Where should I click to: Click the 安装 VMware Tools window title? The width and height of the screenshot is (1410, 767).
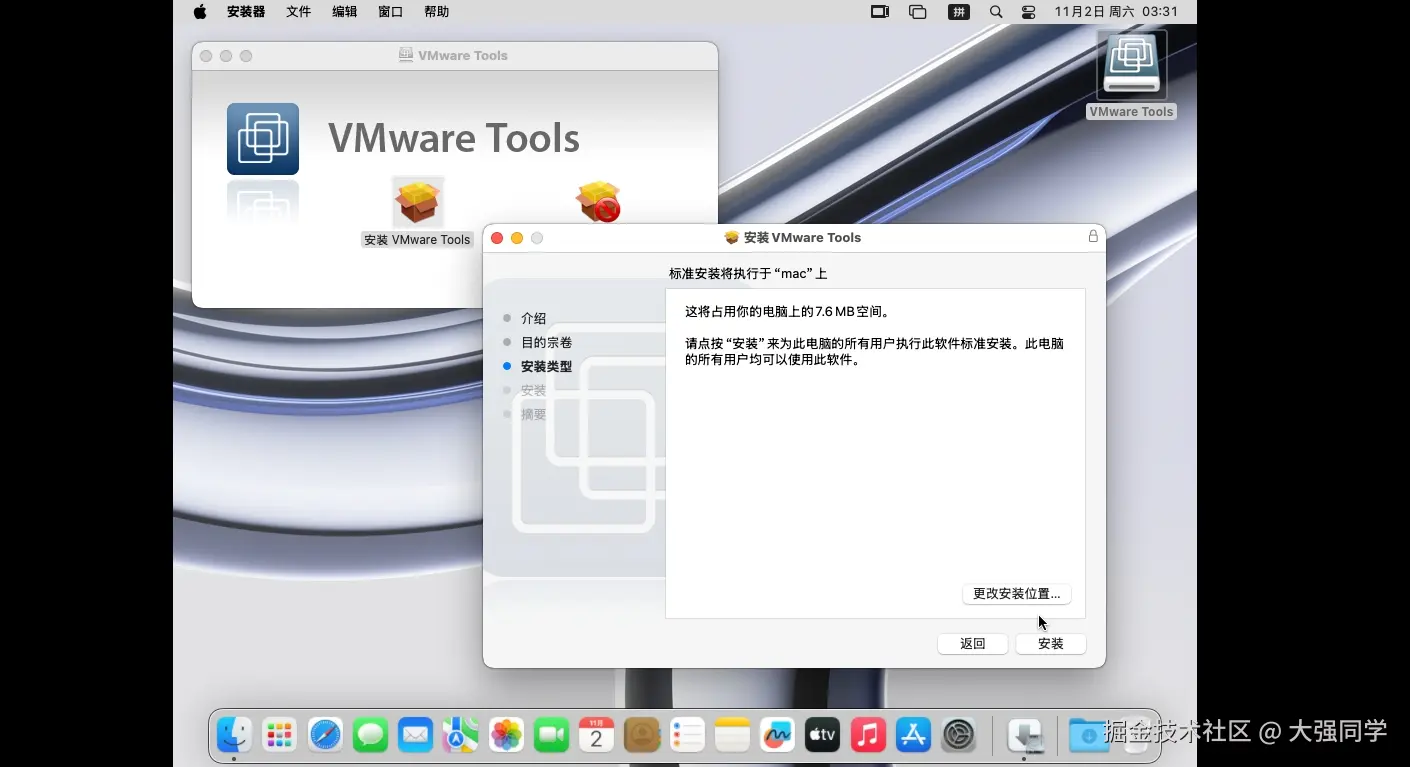click(802, 237)
